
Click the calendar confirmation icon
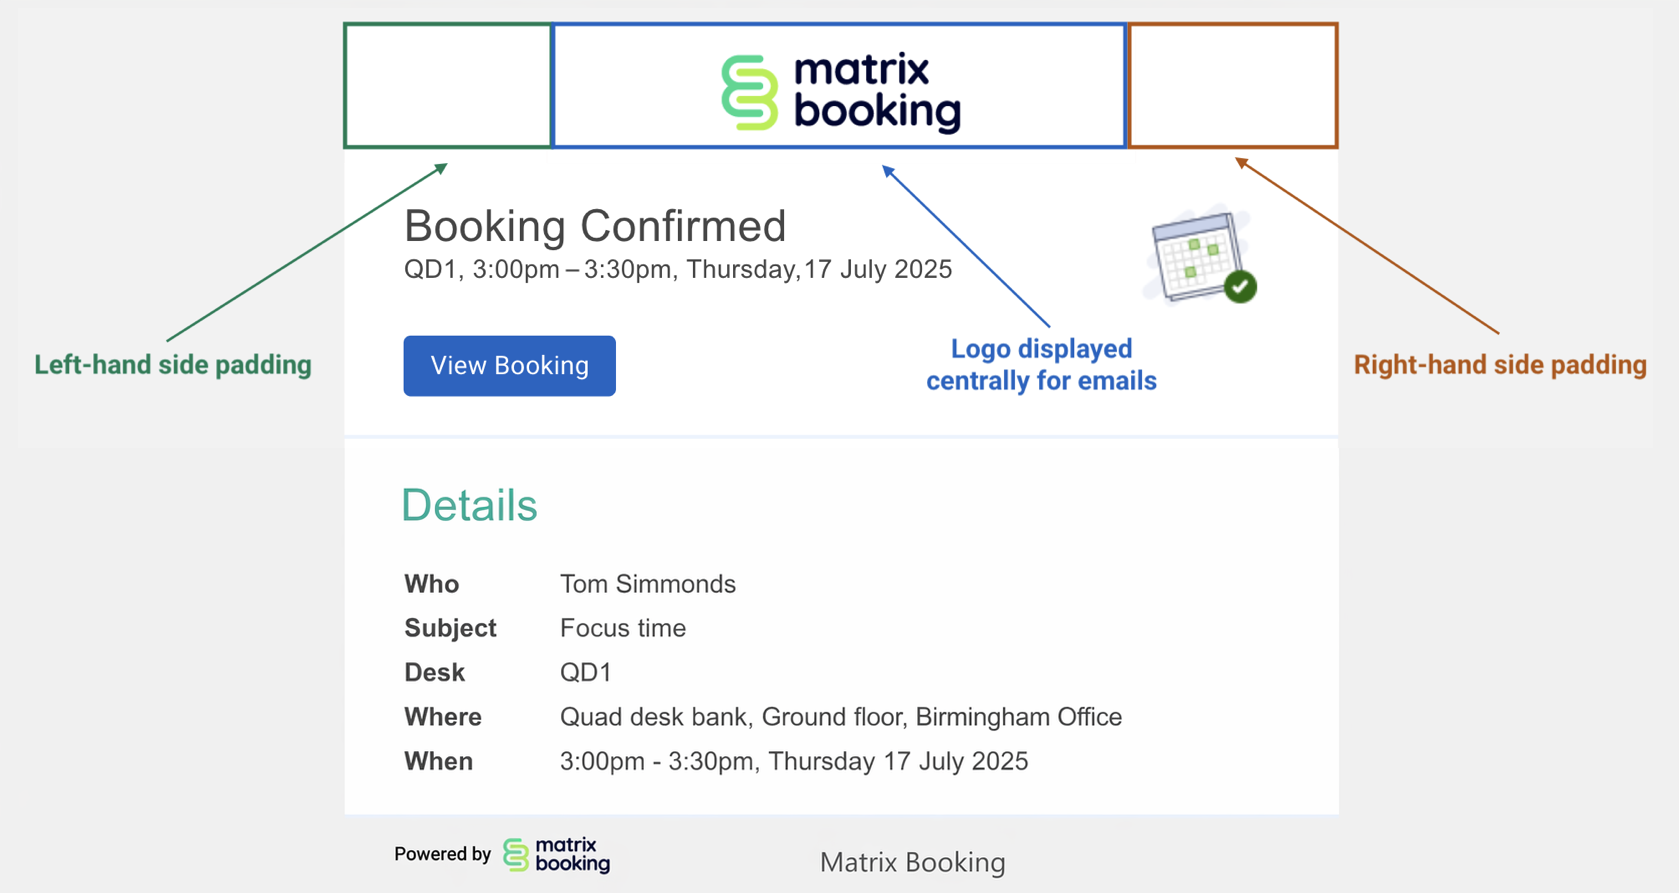tap(1198, 252)
